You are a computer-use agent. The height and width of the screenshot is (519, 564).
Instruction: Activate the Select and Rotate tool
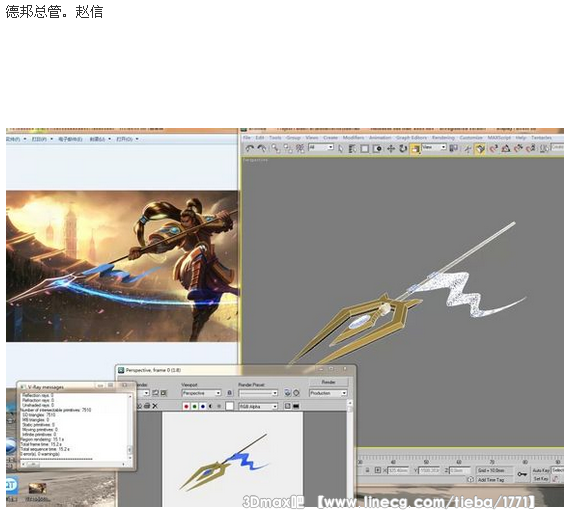click(x=403, y=149)
